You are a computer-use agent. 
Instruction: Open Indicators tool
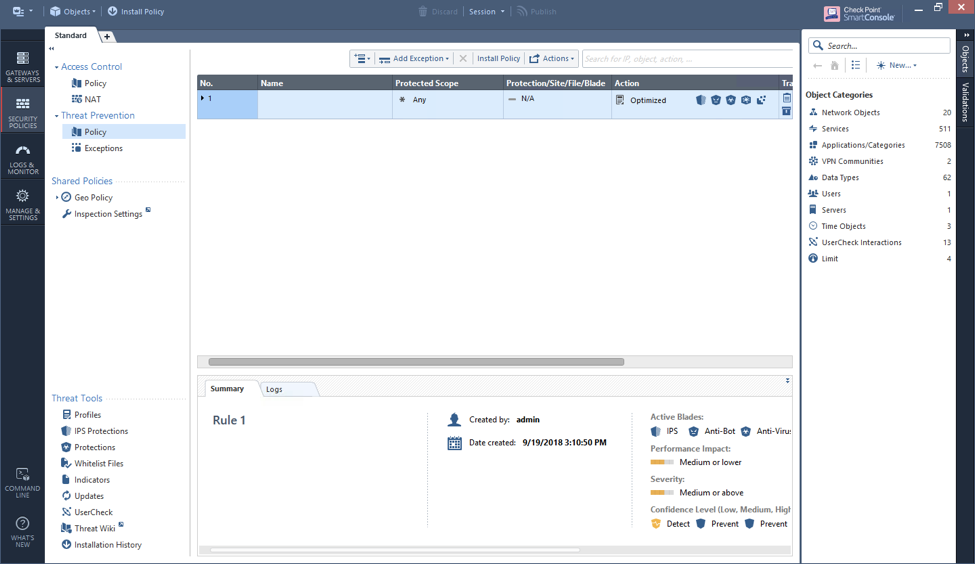coord(86,479)
